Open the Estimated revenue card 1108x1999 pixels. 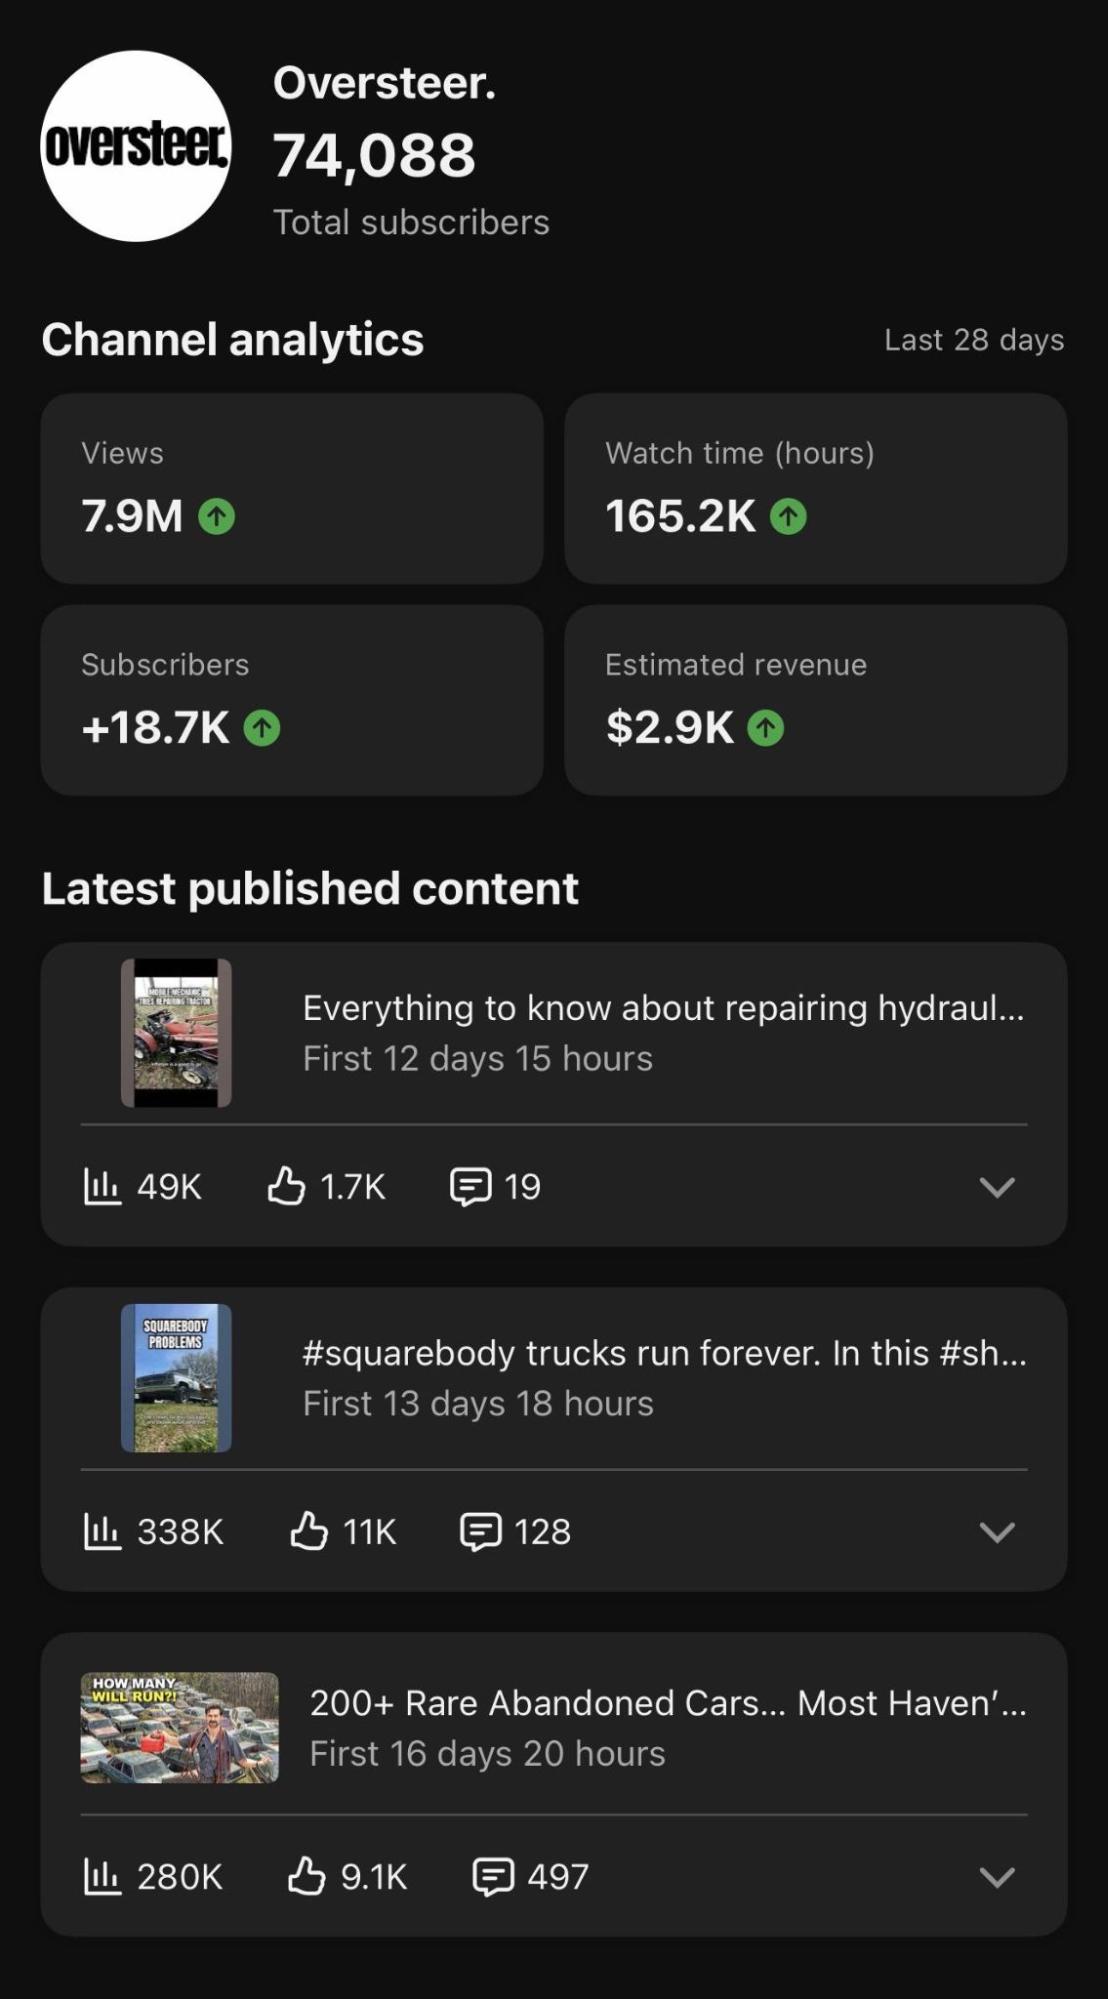click(x=816, y=700)
